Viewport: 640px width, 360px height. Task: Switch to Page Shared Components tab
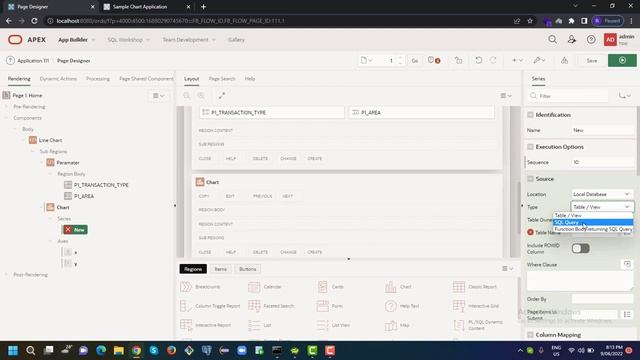pos(146,79)
